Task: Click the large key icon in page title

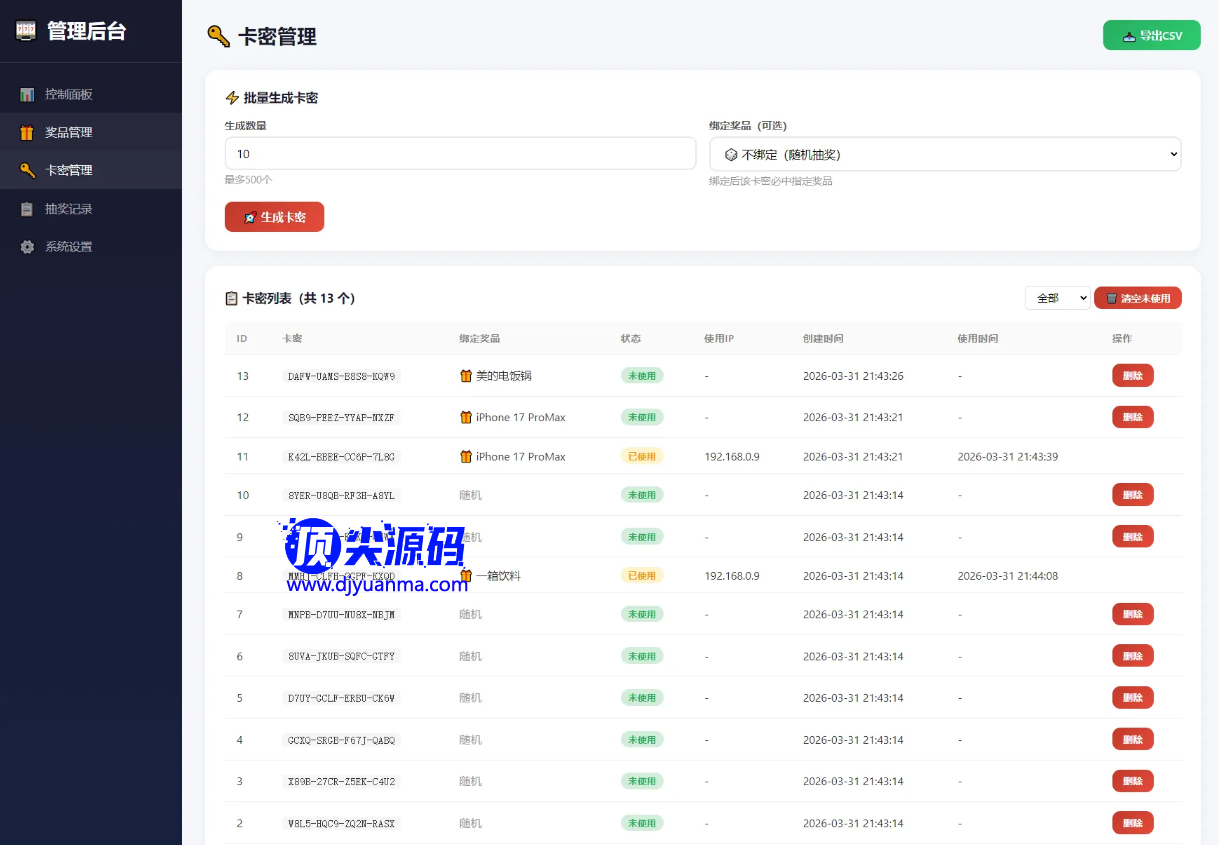Action: pyautogui.click(x=218, y=37)
